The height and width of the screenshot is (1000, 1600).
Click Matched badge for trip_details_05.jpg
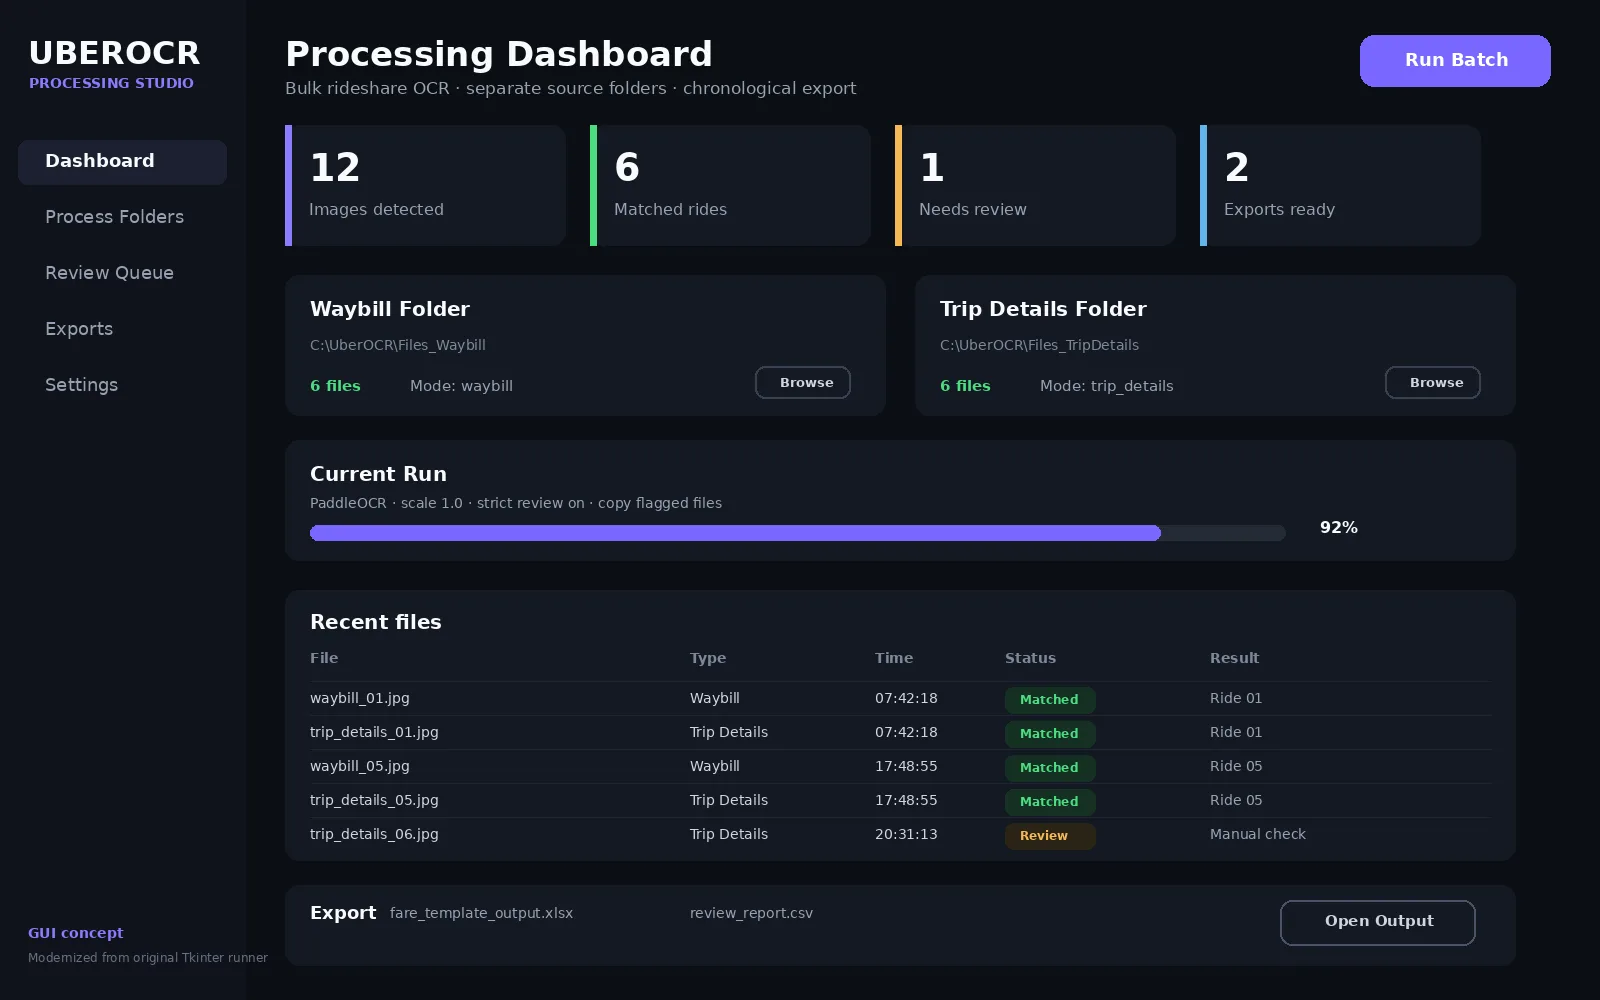pos(1050,802)
